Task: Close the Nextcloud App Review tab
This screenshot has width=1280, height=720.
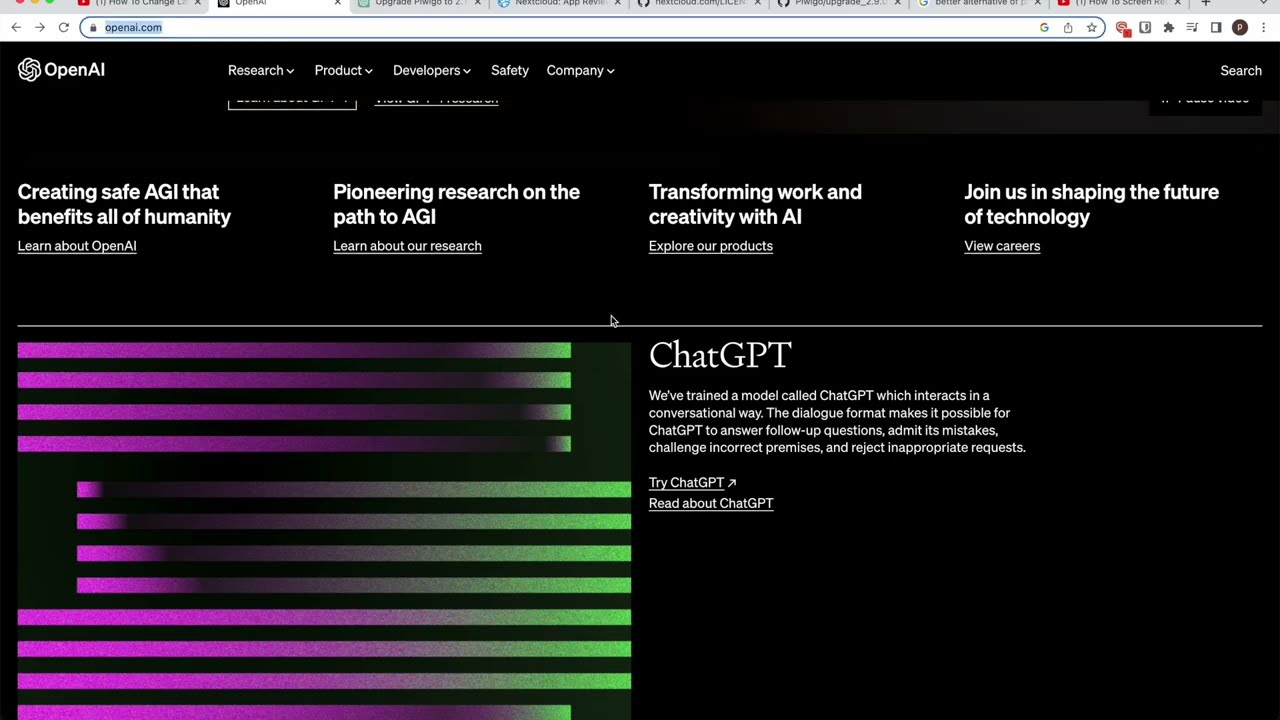Action: click(618, 3)
